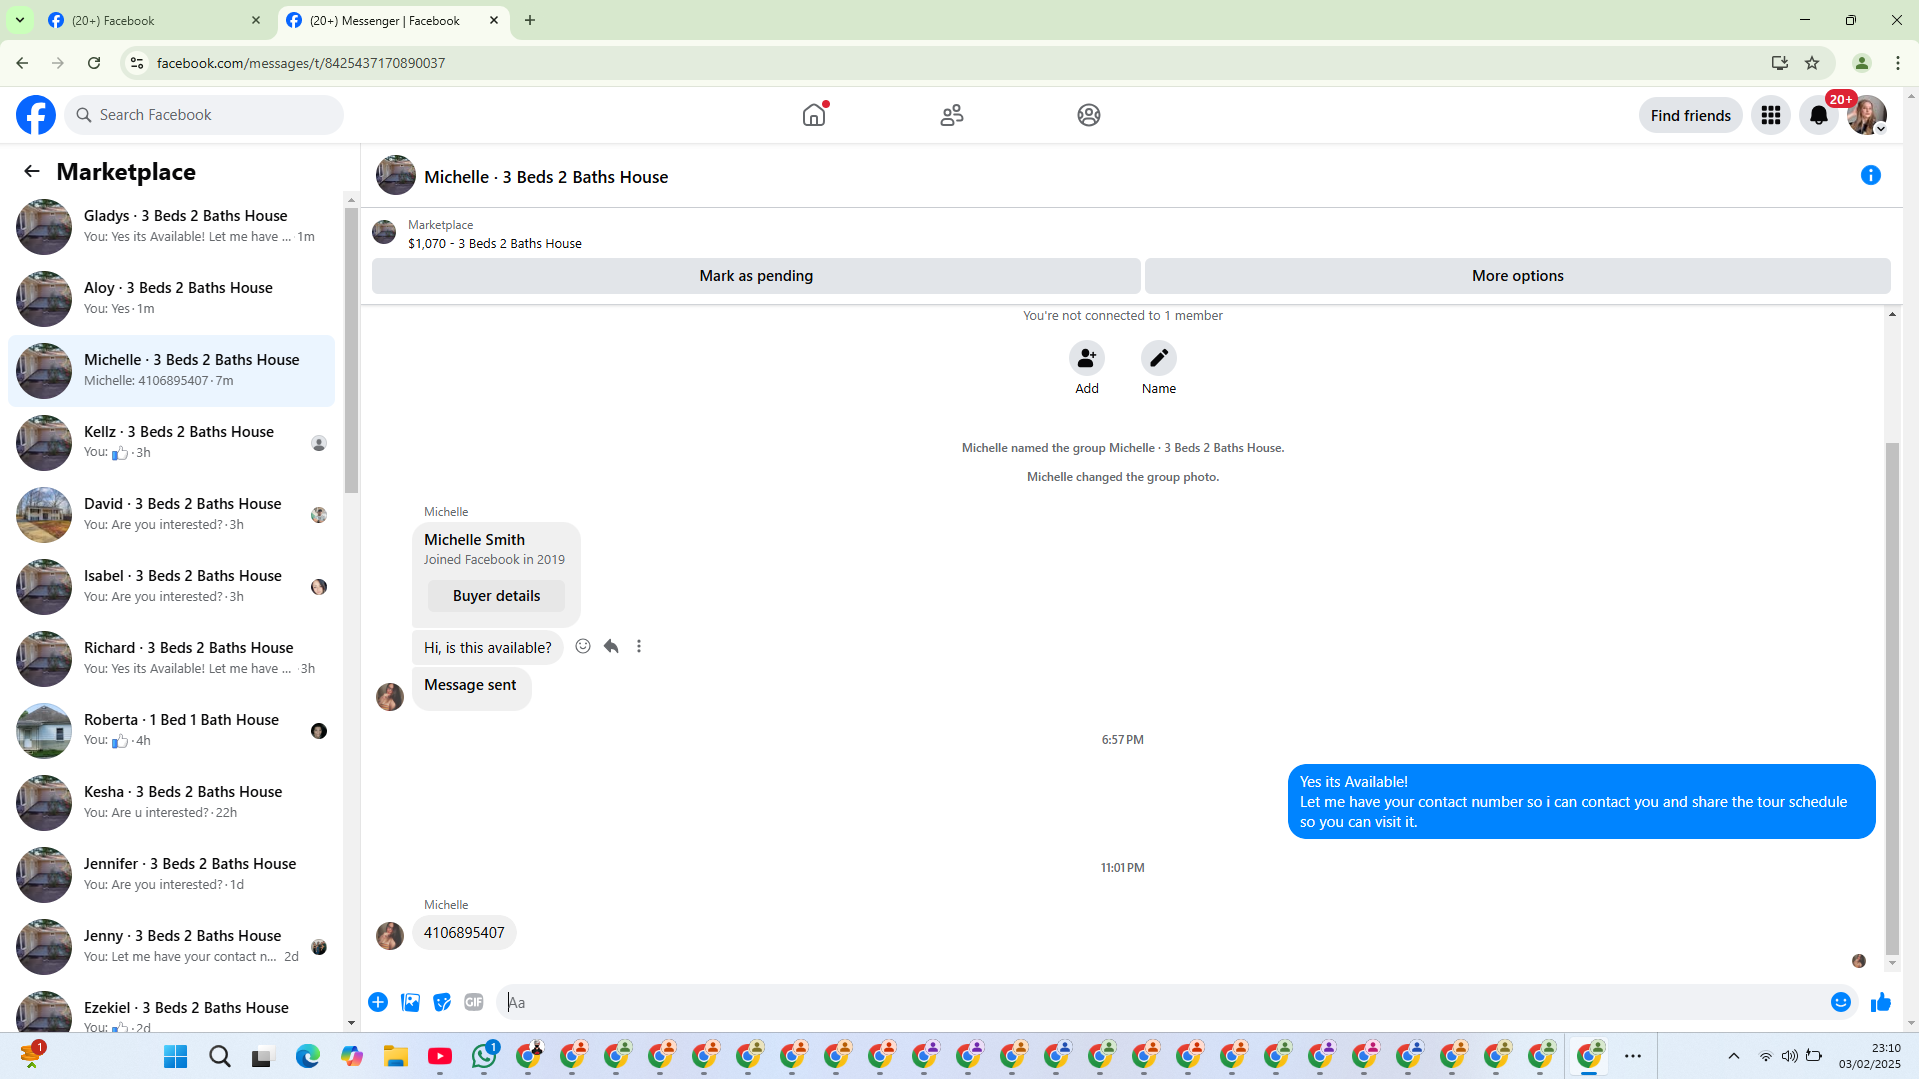Reload the current page
The height and width of the screenshot is (1079, 1919).
(94, 63)
